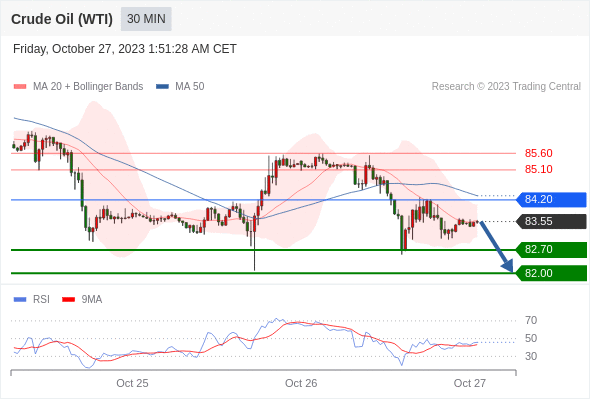Click the 85.60 resistance level label
Screen dimensions: 590x400
coord(538,154)
